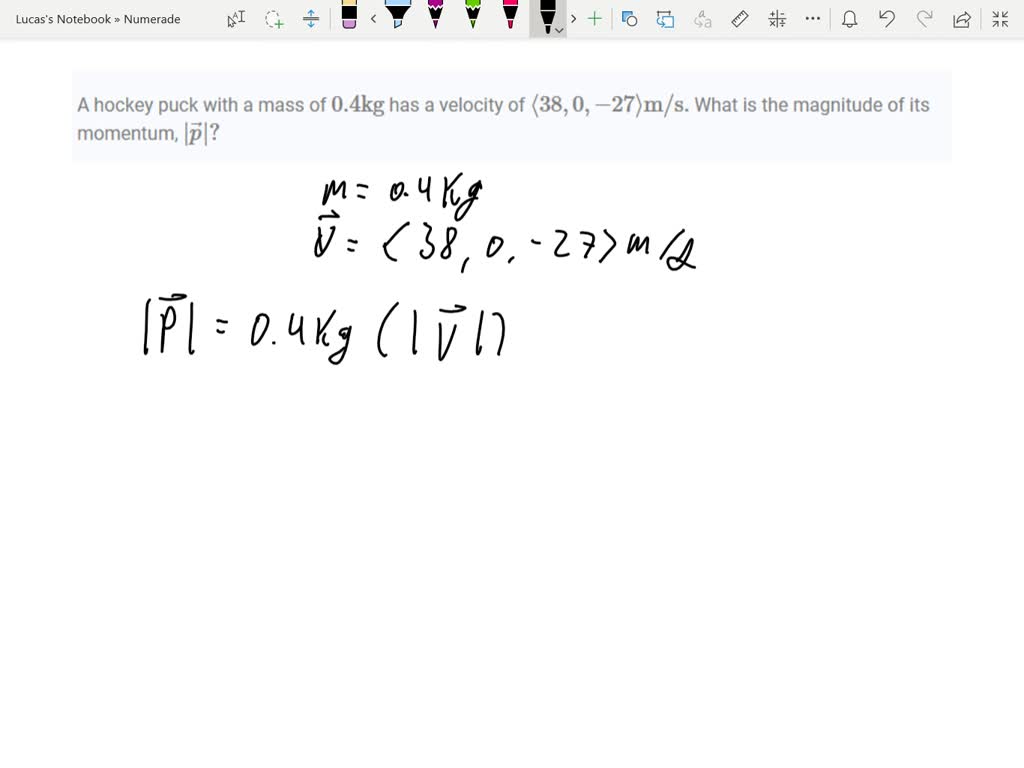Select the light blue highlighter

click(x=398, y=14)
